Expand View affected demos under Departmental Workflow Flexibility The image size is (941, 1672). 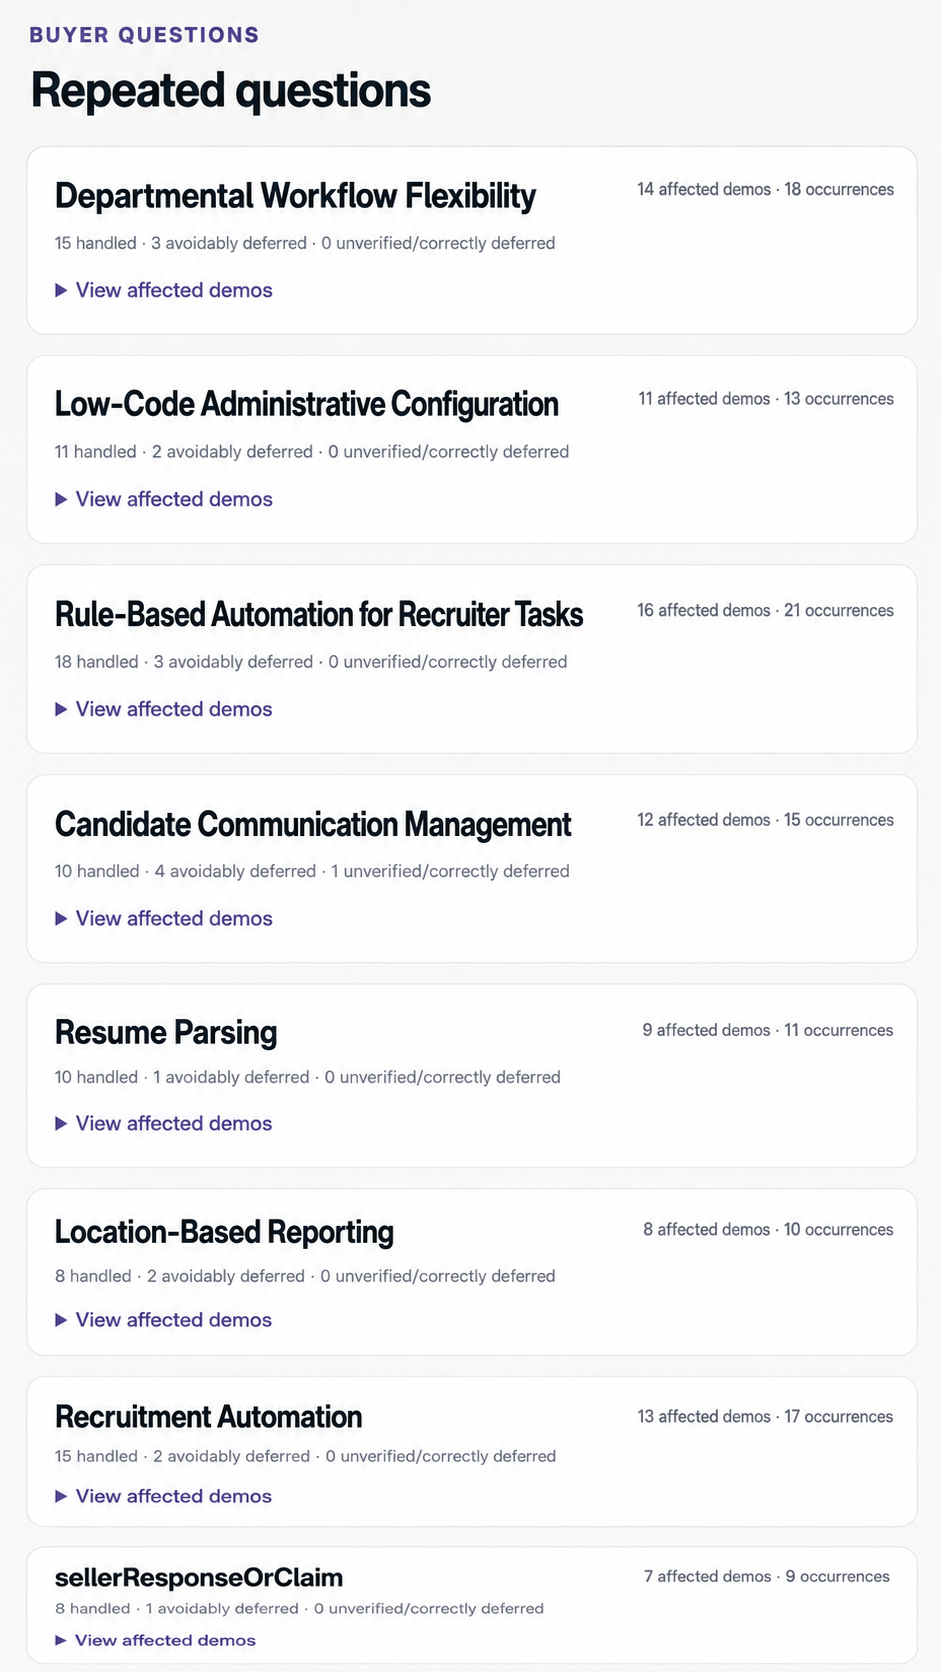pos(164,290)
